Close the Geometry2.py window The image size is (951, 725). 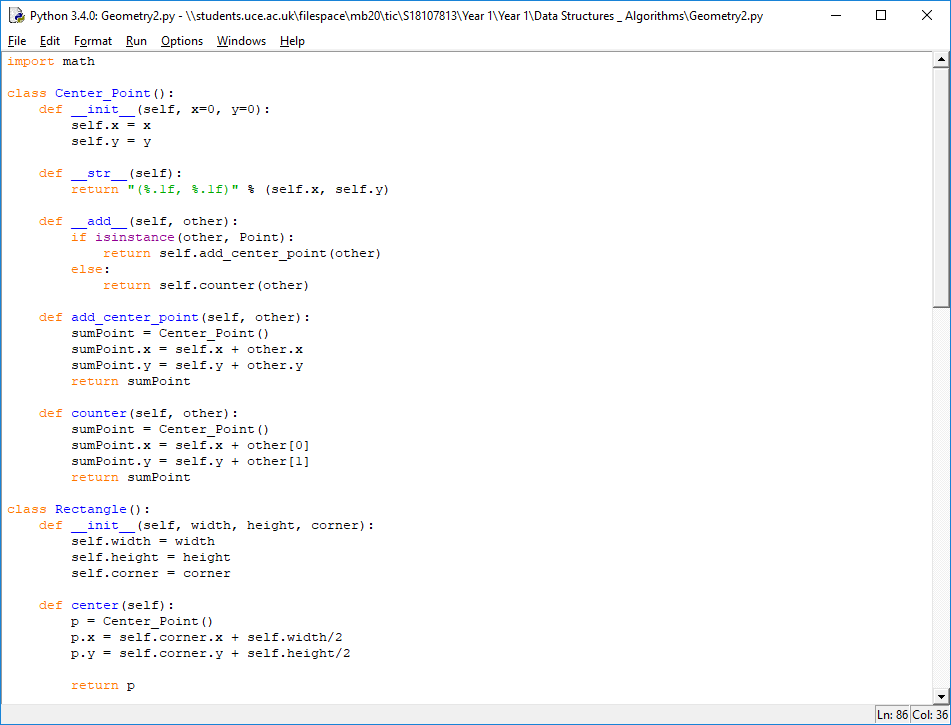(x=927, y=16)
